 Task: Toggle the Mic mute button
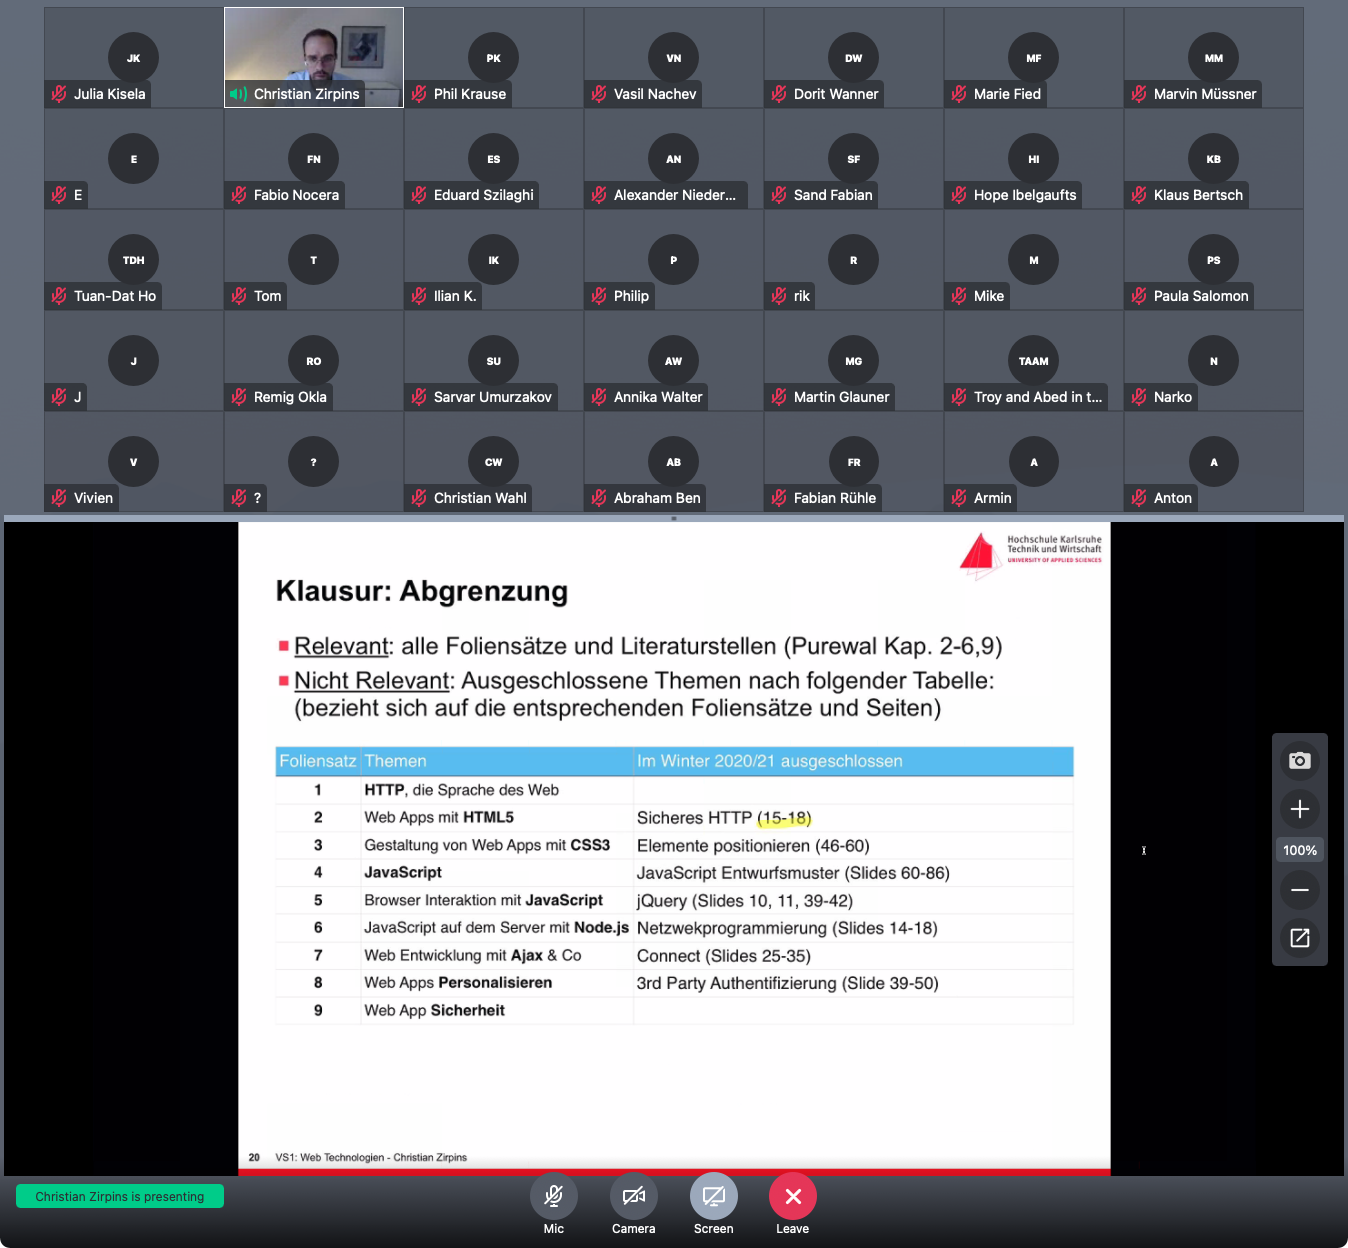tap(553, 1196)
